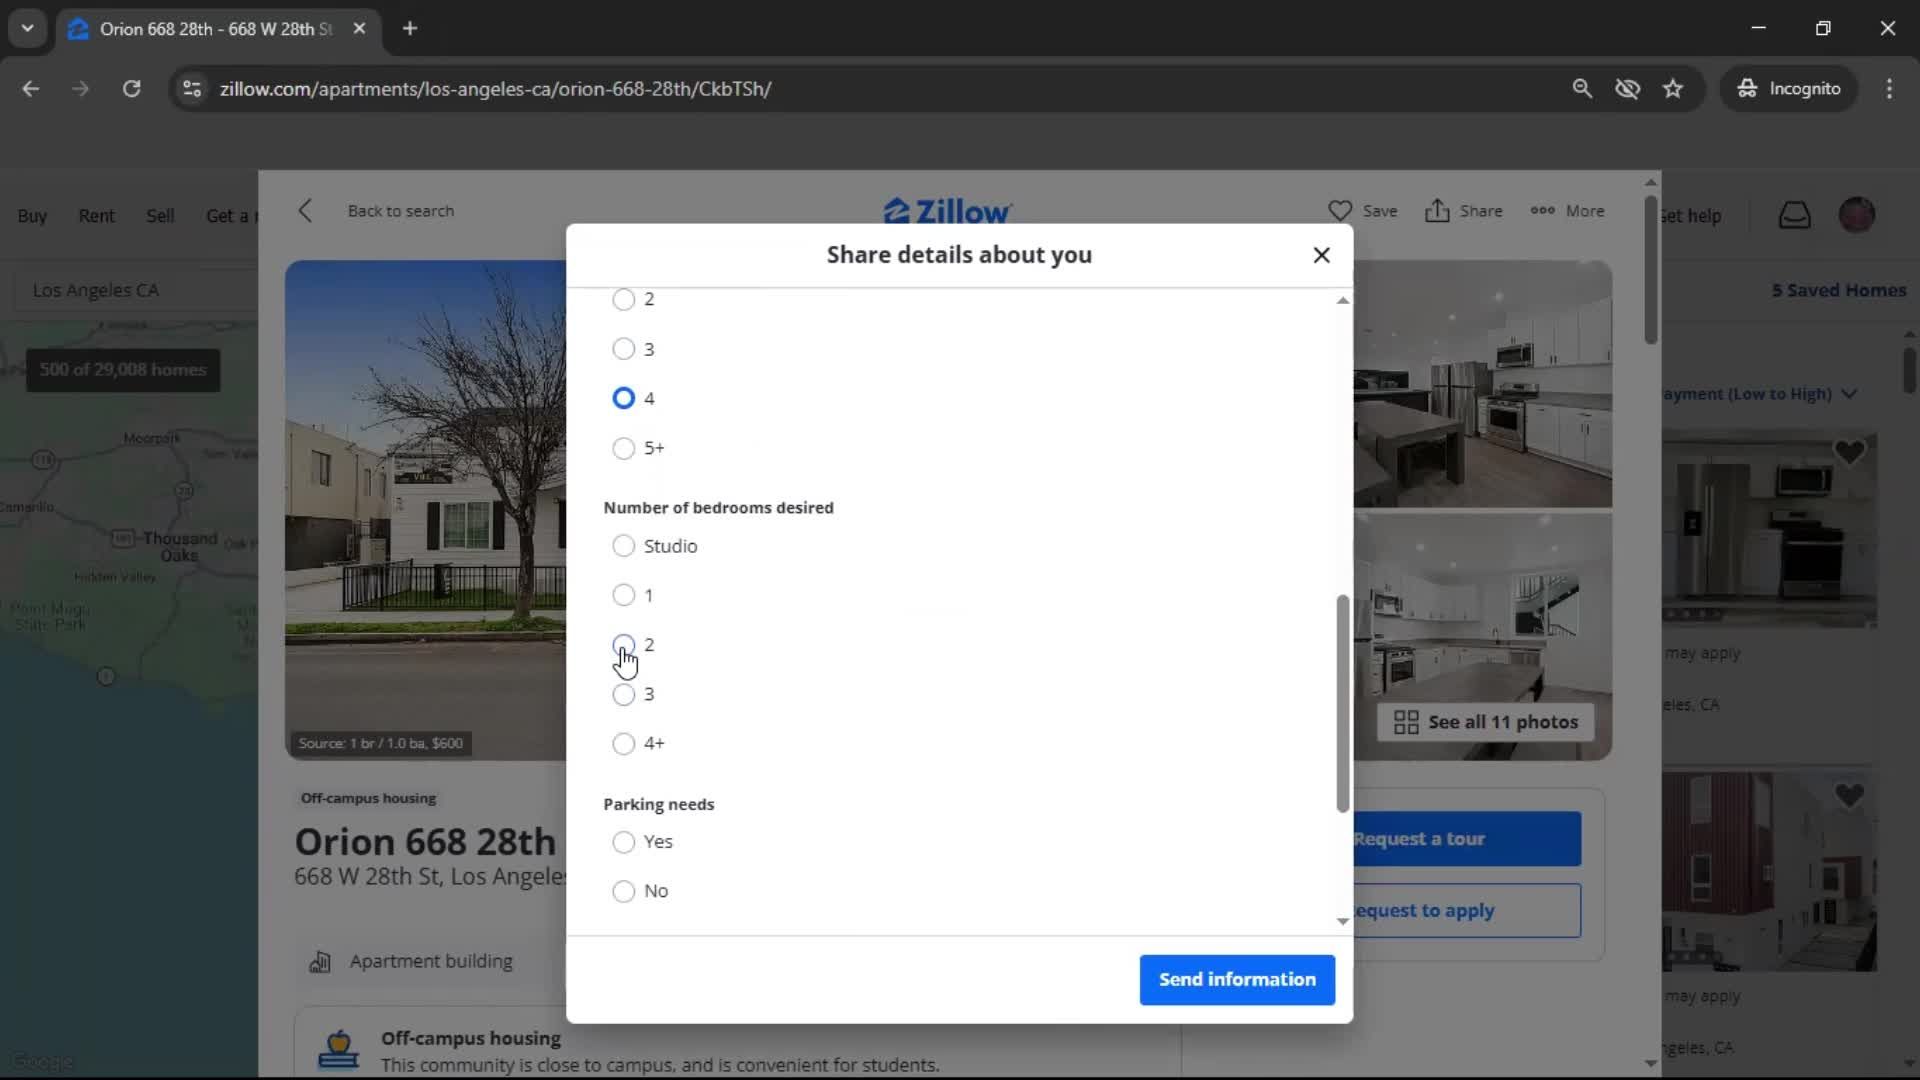Open the Chrome three-dot menu
Viewport: 1920px width, 1080px height.
[1889, 89]
